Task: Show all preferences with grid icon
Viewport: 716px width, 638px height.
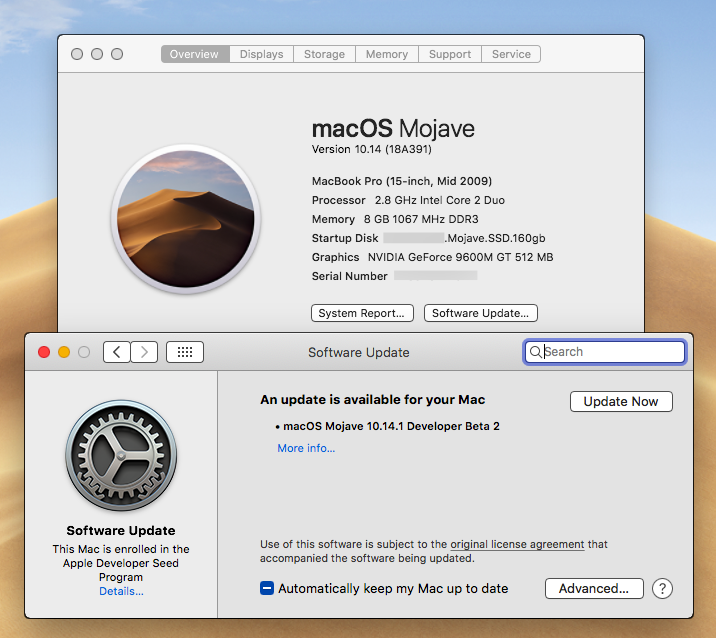Action: pyautogui.click(x=185, y=352)
